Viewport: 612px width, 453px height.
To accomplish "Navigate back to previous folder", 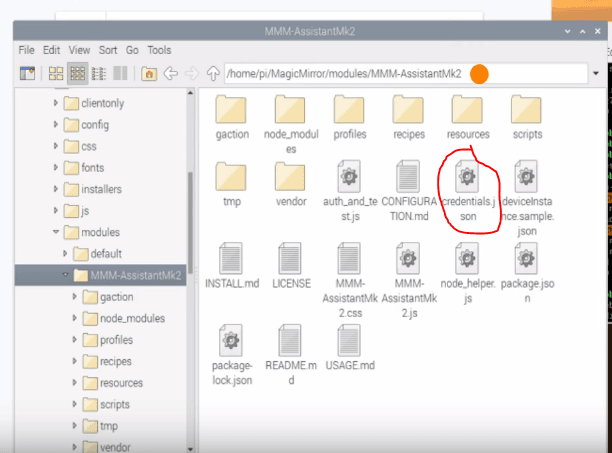I will 170,73.
